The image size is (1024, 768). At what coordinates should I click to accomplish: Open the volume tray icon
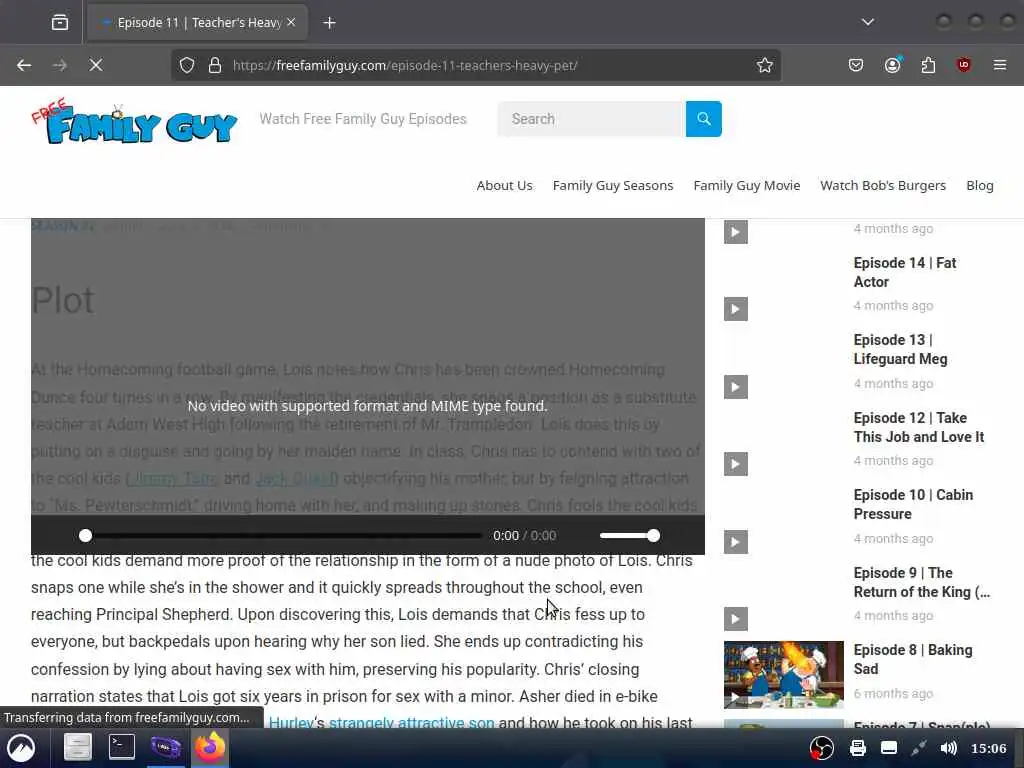[x=948, y=748]
